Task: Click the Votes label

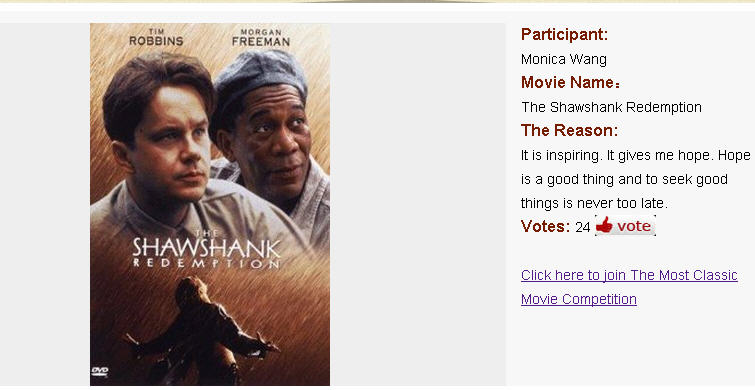Action: tap(546, 226)
